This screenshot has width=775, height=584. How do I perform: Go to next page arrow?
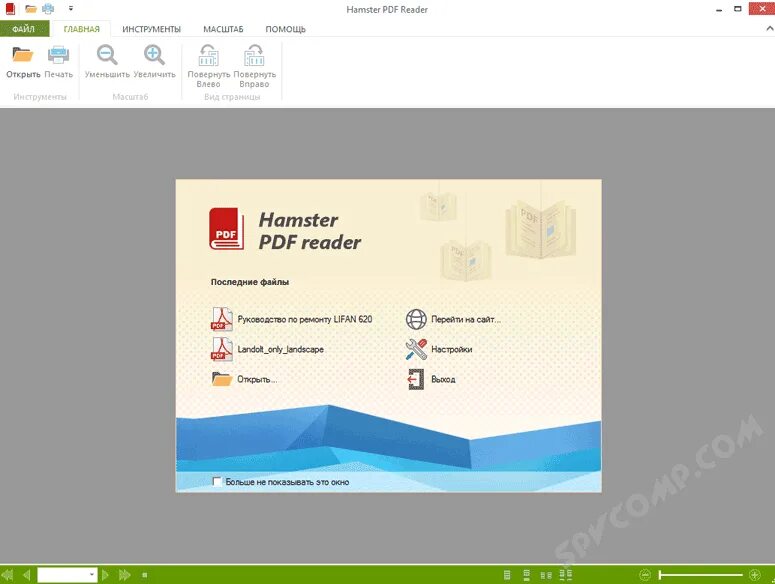click(x=105, y=575)
